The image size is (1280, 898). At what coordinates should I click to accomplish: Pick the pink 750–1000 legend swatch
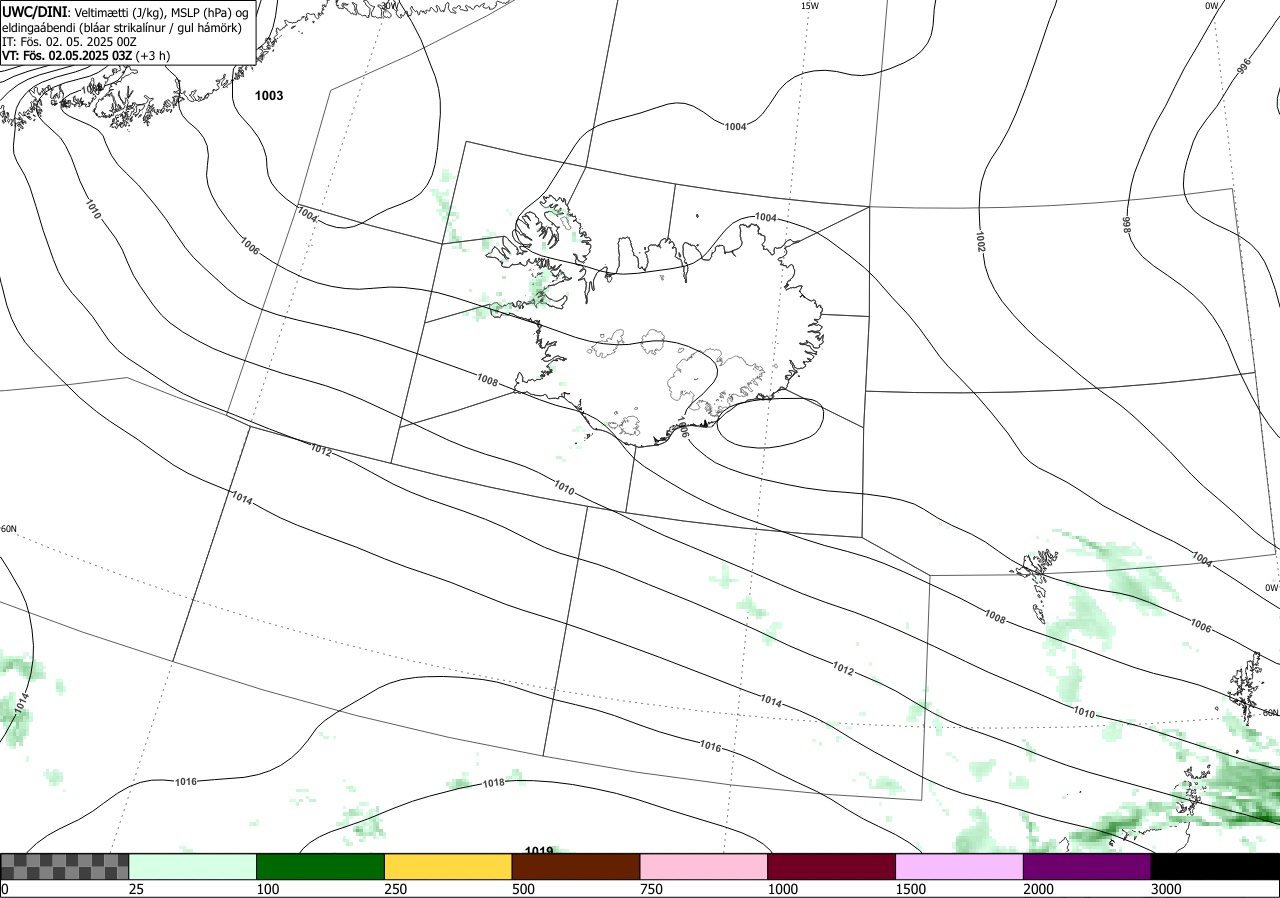(x=704, y=866)
